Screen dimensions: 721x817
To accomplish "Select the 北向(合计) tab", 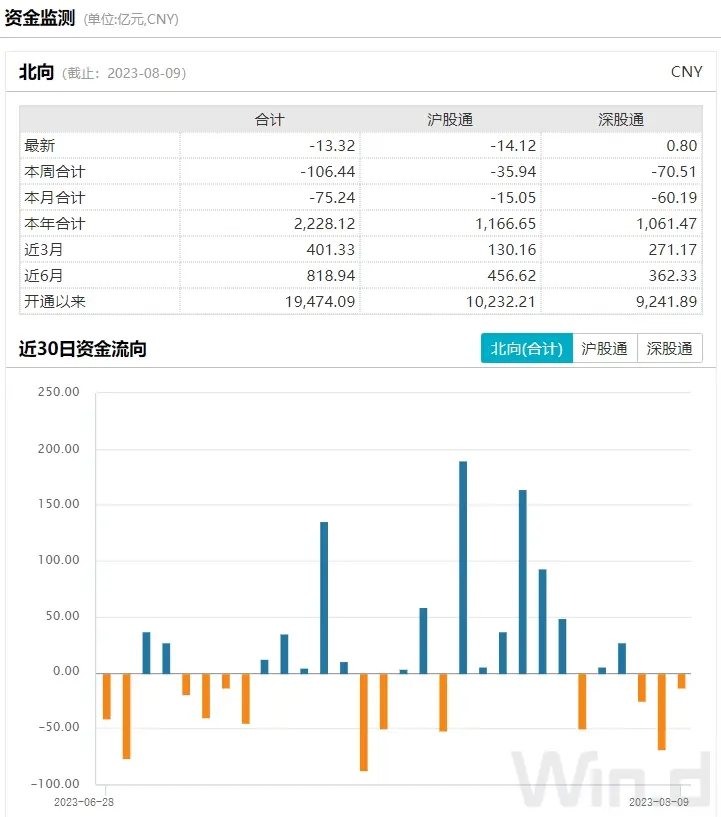I will pos(527,348).
